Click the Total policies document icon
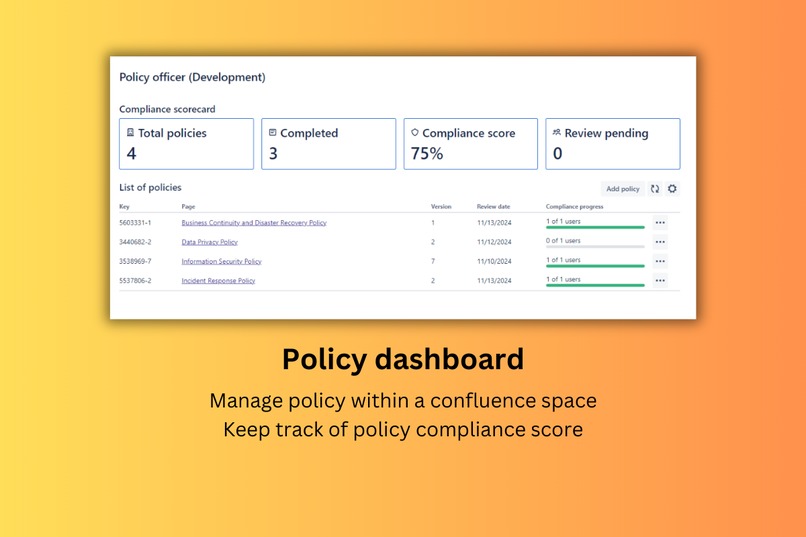 (131, 133)
